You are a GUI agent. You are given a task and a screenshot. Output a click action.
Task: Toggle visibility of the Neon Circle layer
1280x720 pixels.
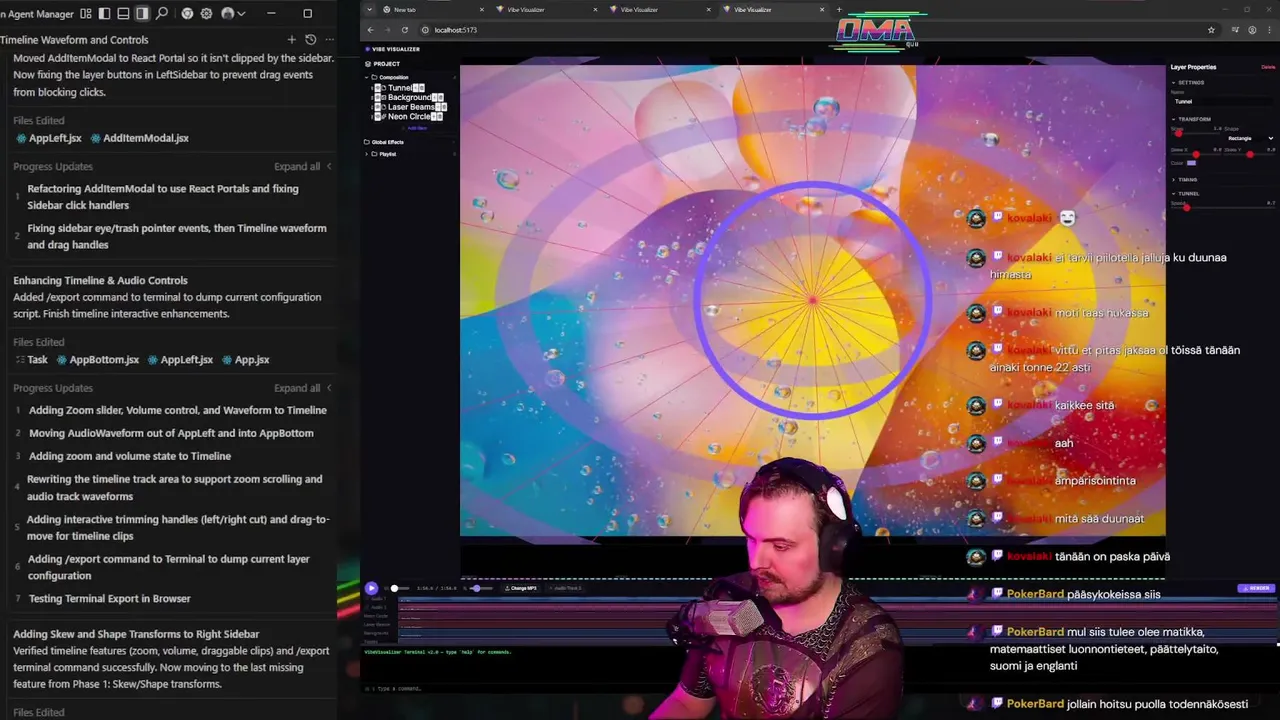pos(378,116)
